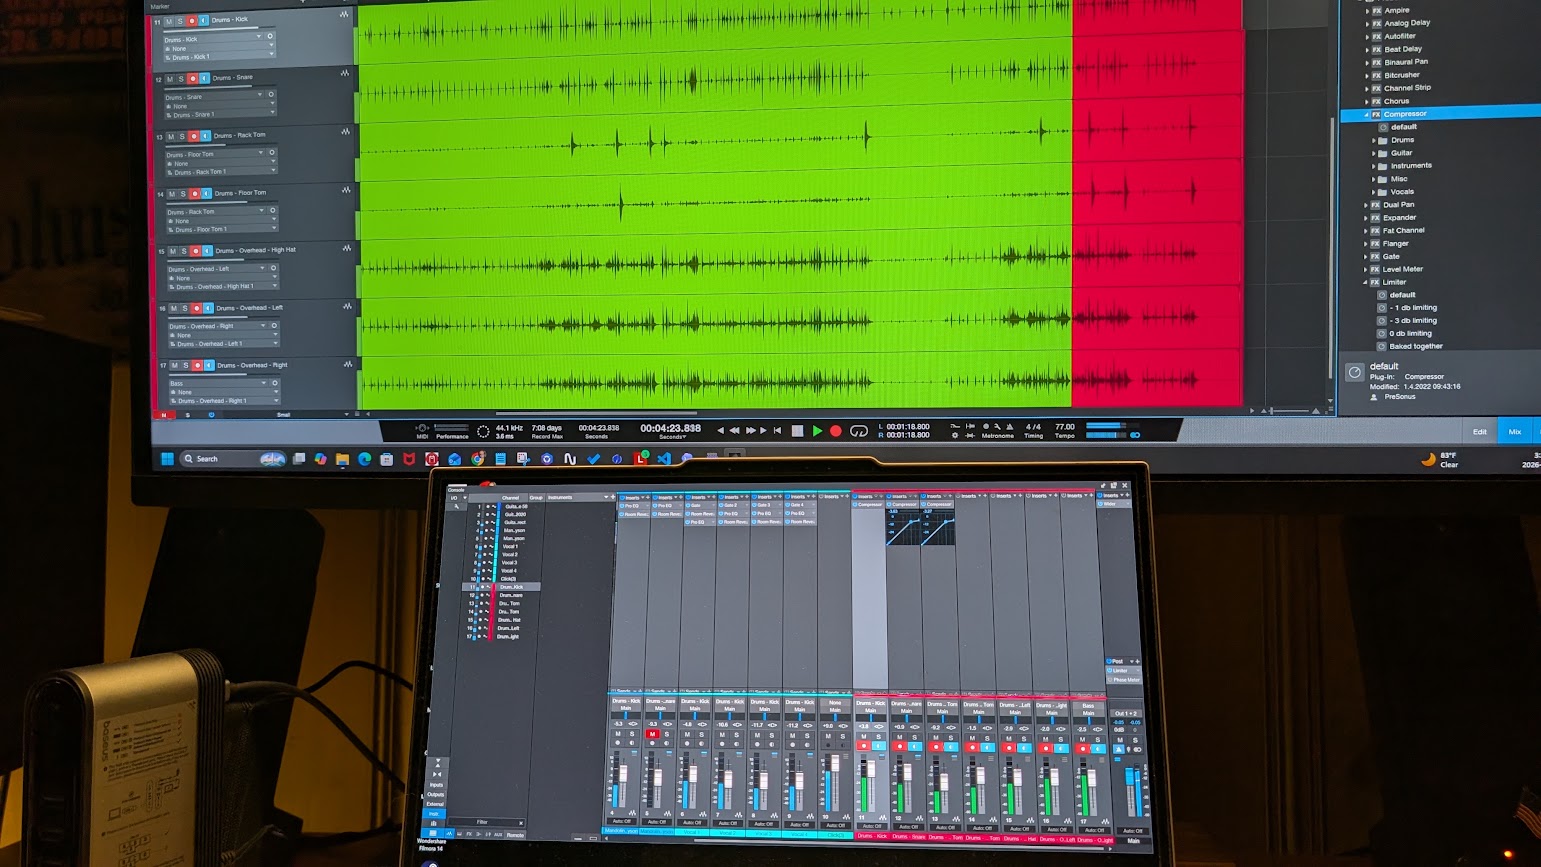1541x867 pixels.
Task: Click the Play button in the transport
Action: [x=817, y=431]
